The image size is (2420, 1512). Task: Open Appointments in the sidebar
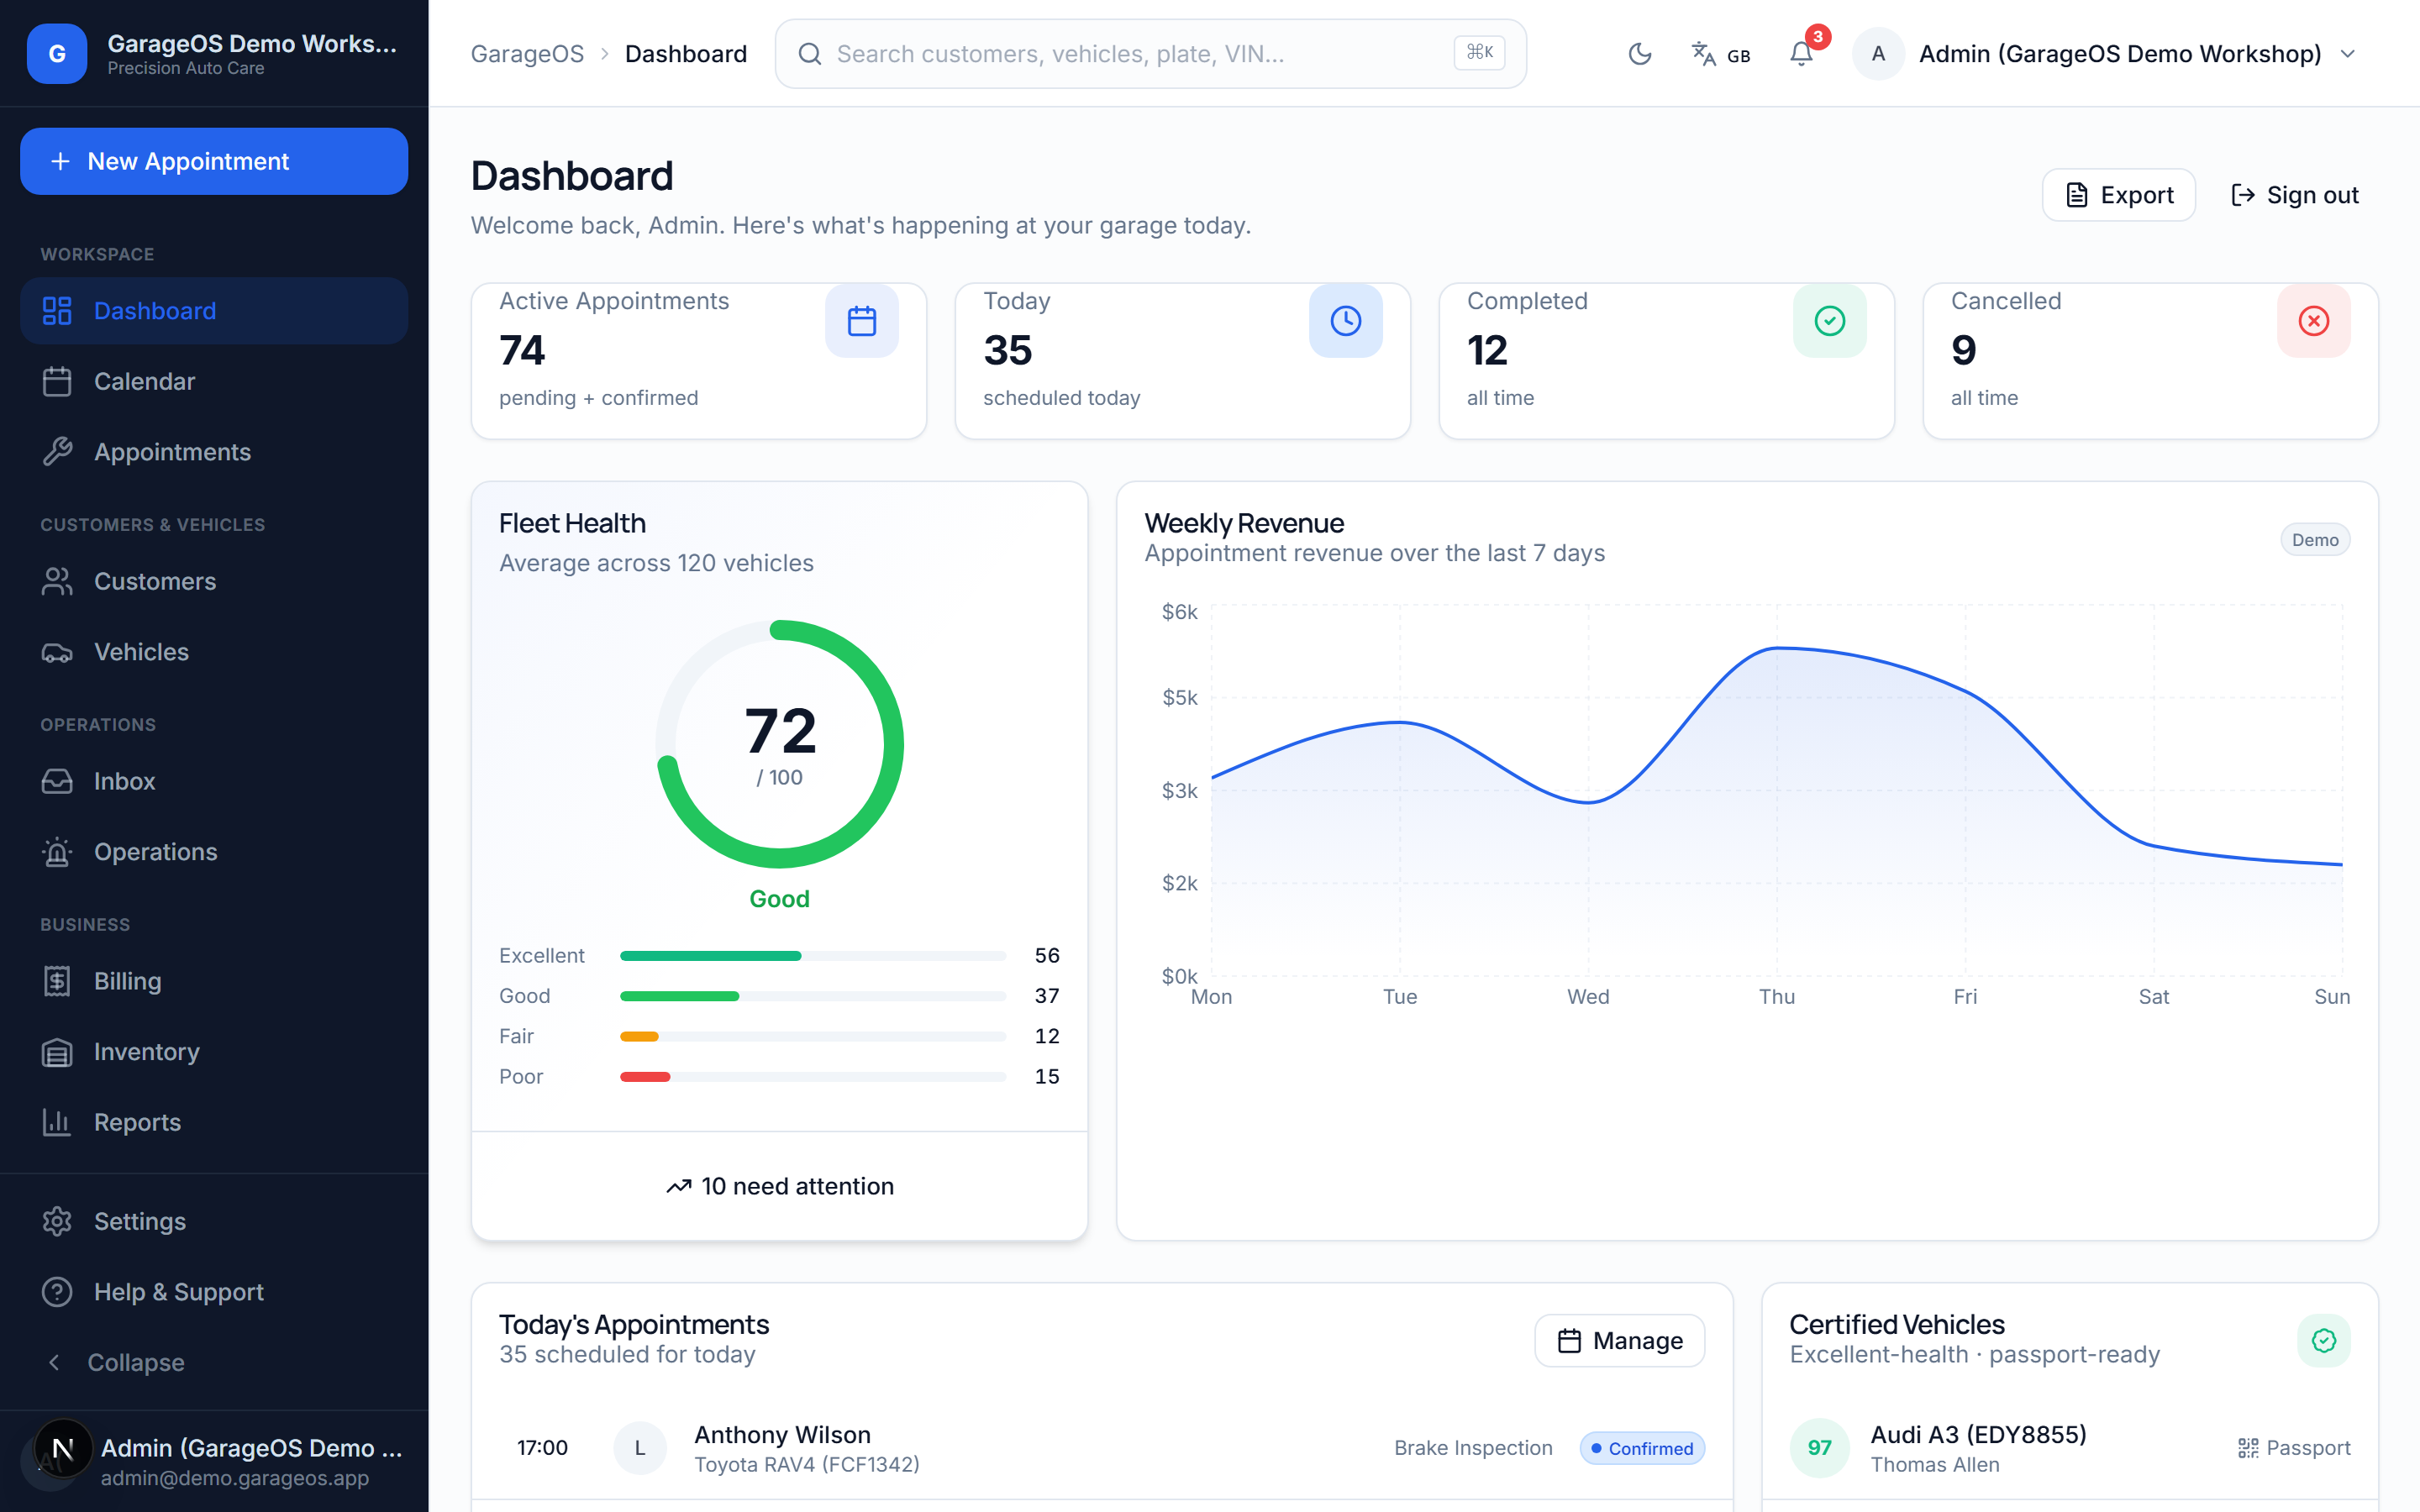[214, 452]
